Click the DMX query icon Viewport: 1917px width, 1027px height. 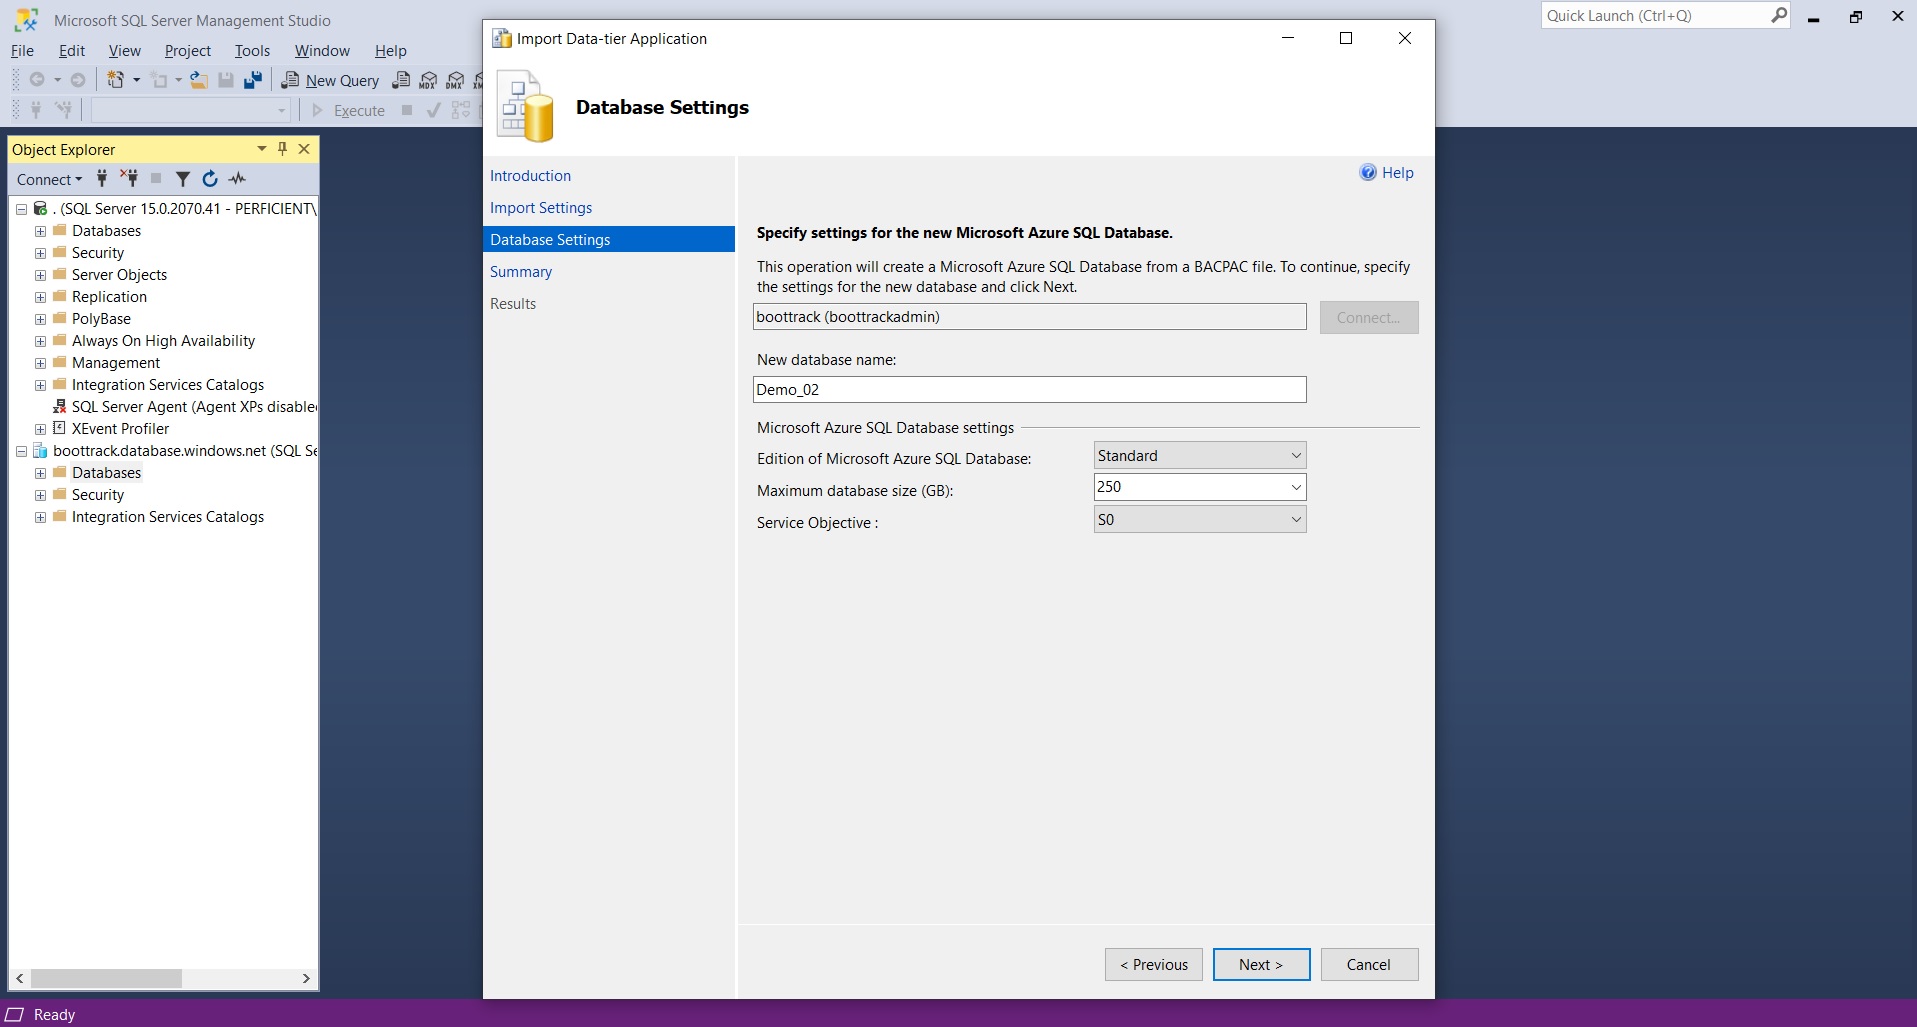(x=455, y=80)
